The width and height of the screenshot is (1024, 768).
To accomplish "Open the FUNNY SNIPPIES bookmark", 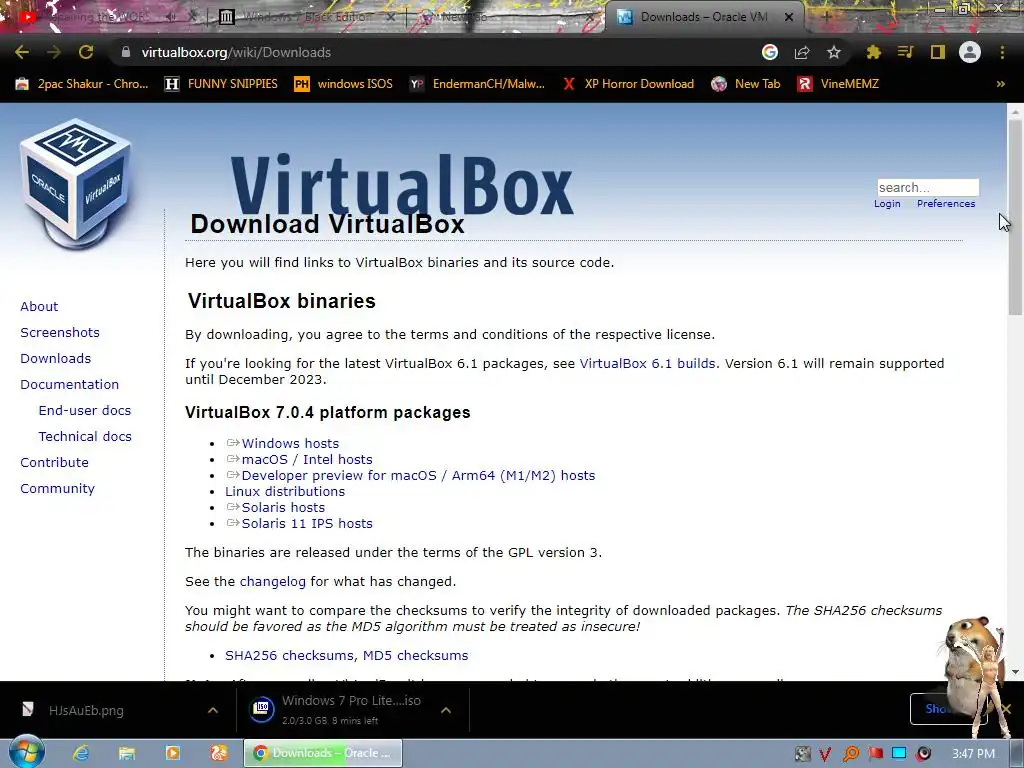I will point(221,84).
